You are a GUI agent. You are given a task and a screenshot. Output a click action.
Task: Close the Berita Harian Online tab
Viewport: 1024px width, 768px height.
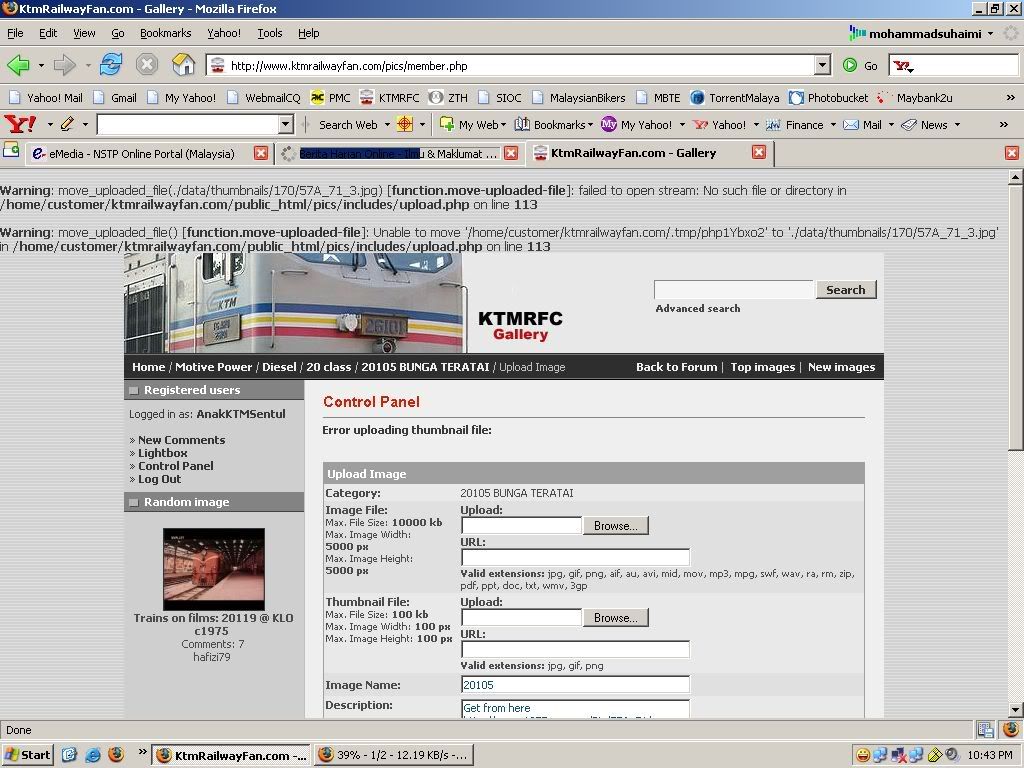511,153
